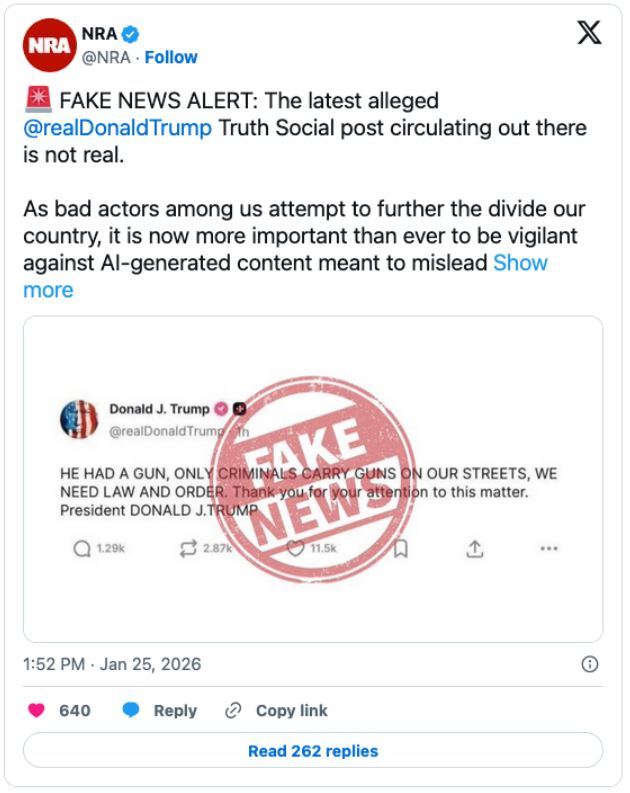The image size is (630, 793).
Task: Open the tweet info icon
Action: tap(590, 664)
